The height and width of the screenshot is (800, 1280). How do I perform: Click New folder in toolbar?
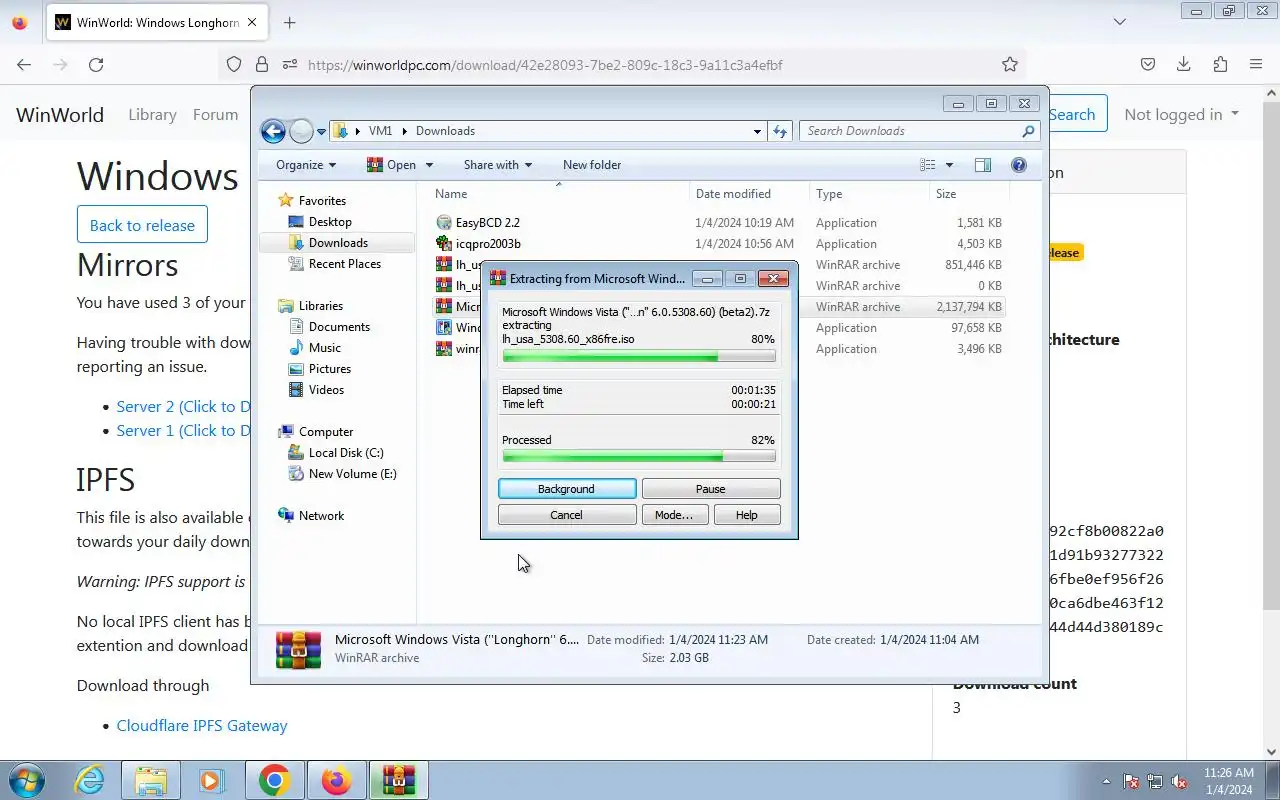coord(592,165)
